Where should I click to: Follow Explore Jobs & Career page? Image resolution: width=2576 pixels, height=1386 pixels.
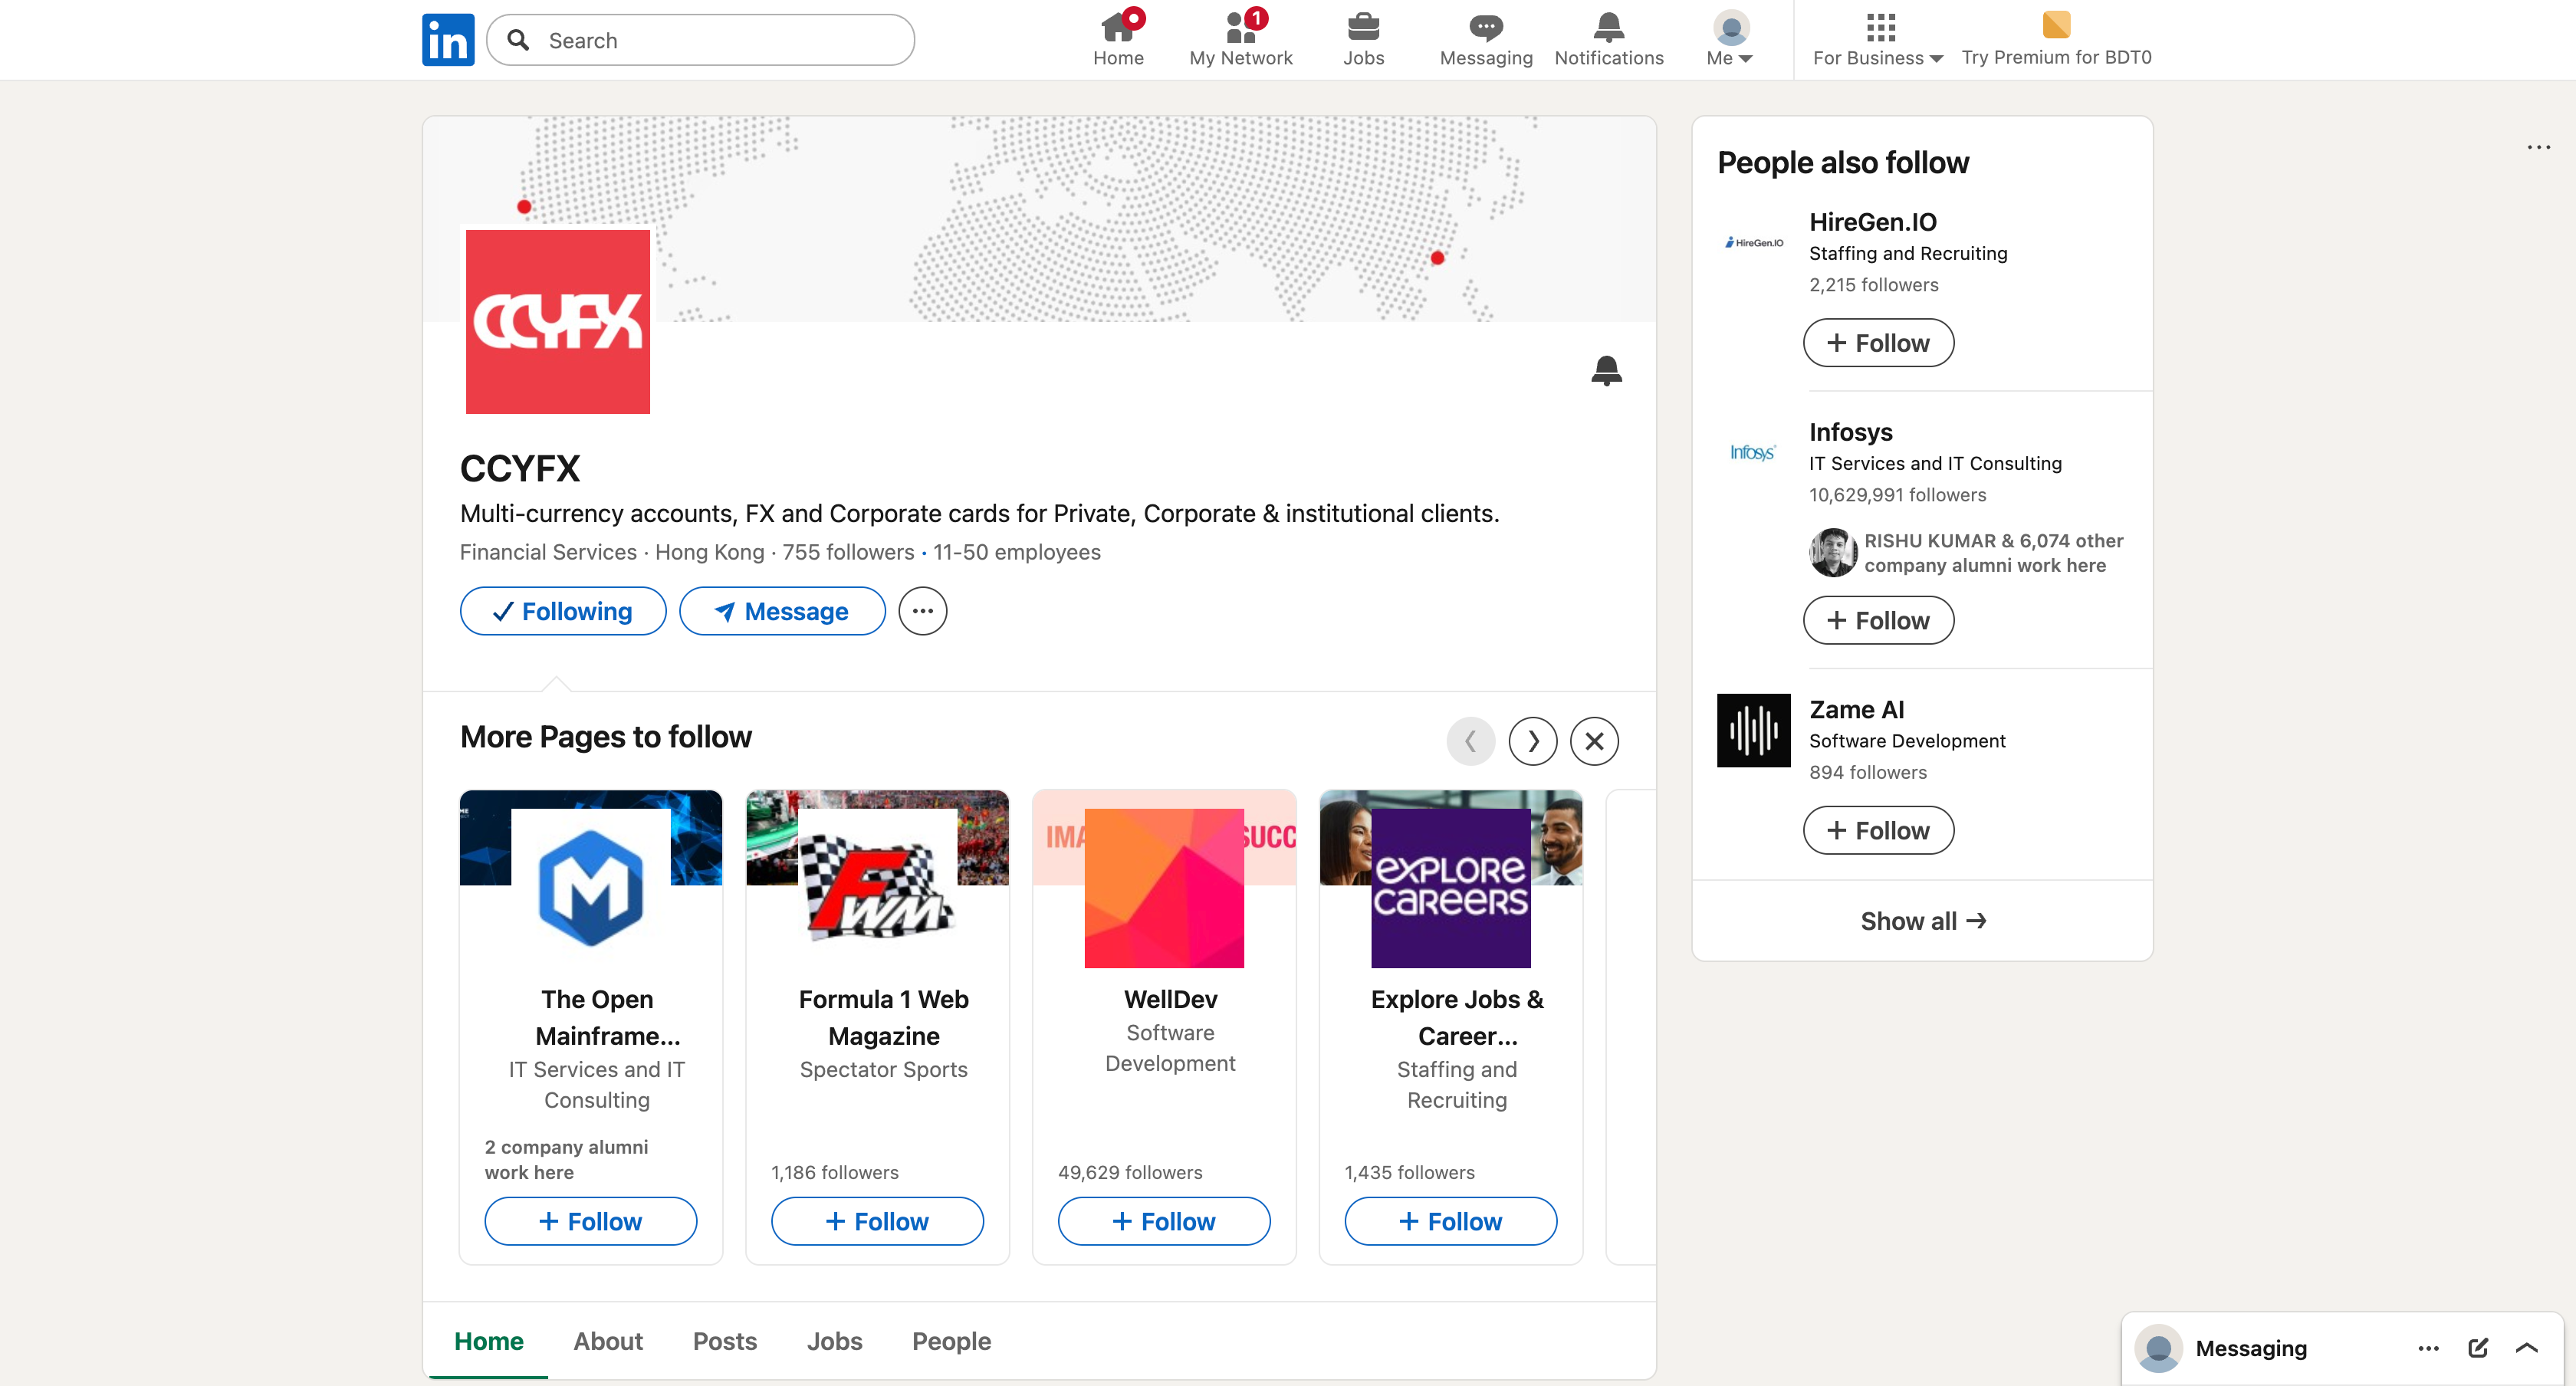pos(1451,1221)
